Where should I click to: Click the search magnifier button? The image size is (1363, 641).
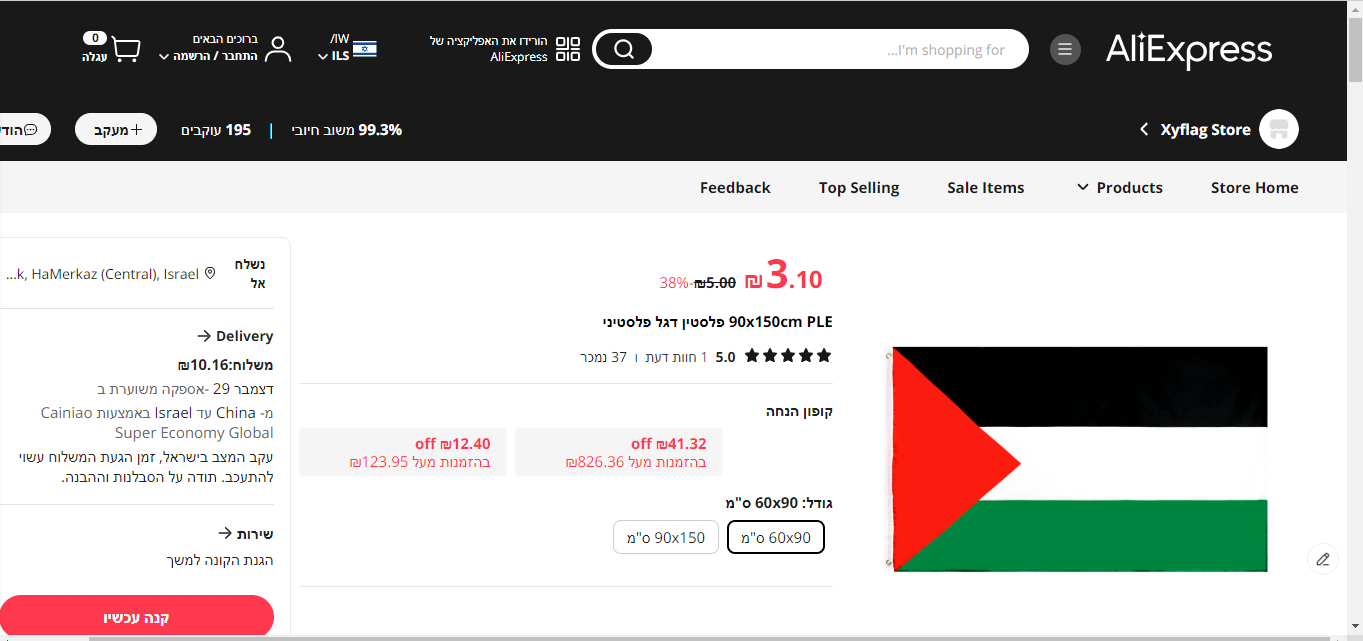click(x=624, y=49)
